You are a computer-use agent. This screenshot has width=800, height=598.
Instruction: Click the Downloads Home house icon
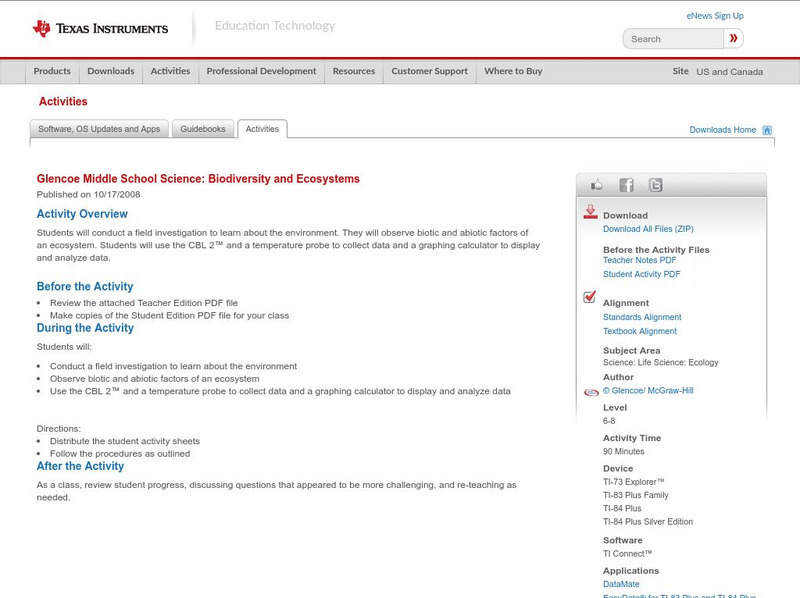[767, 130]
